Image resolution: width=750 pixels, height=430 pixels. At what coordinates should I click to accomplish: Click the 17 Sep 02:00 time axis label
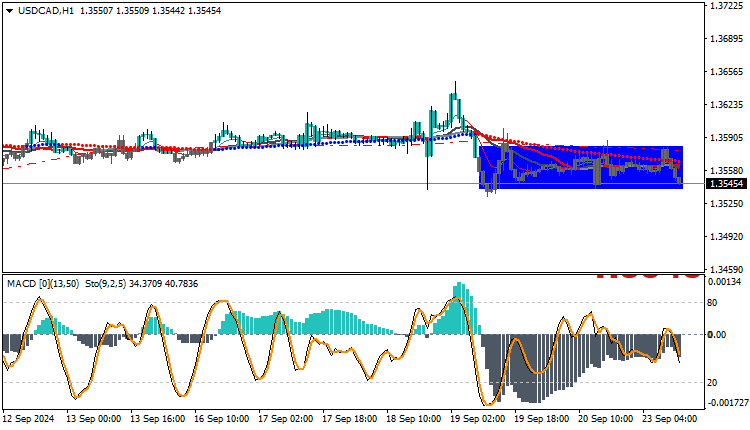[286, 419]
